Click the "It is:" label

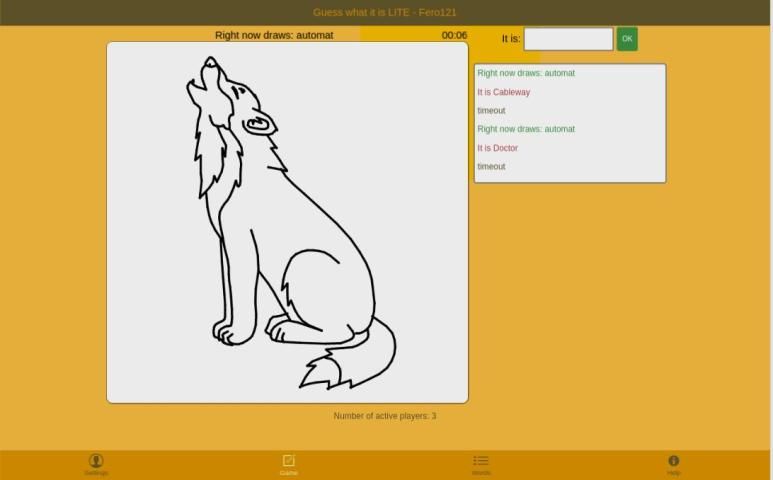(x=511, y=39)
